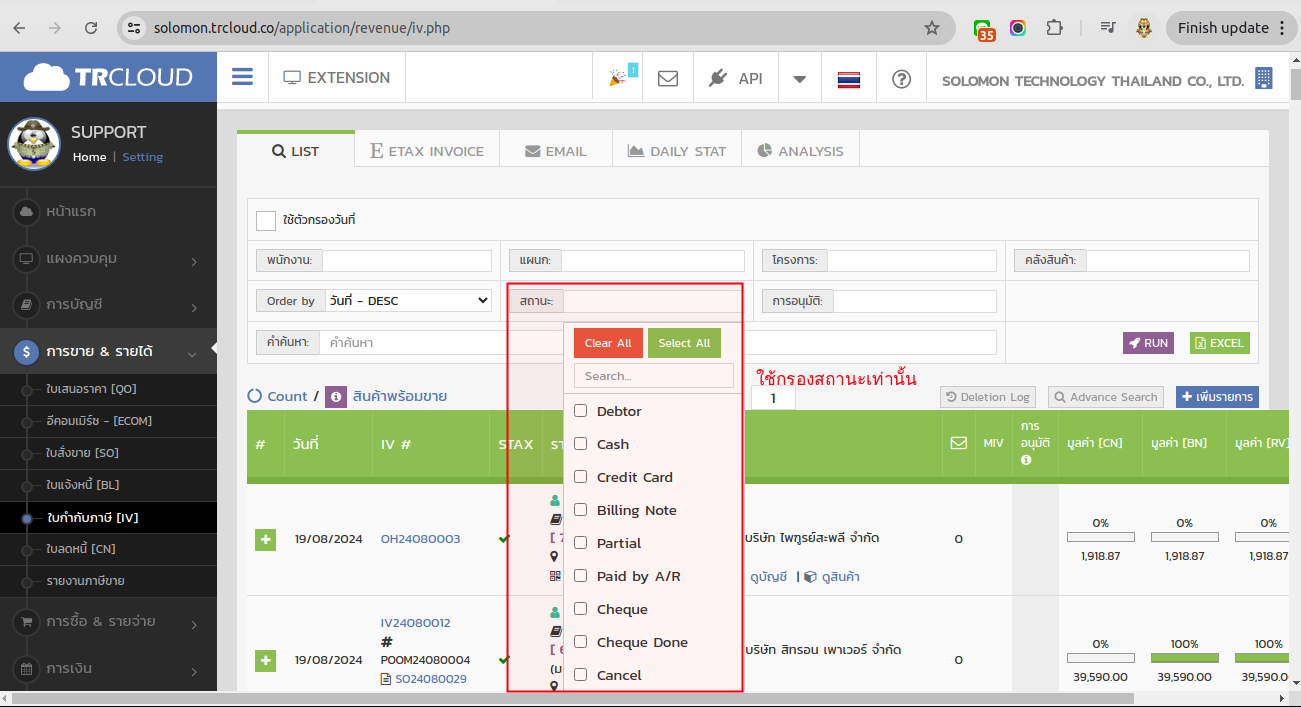This screenshot has height=707, width=1301.
Task: Tick the Cancel status checkbox
Action: [x=580, y=675]
